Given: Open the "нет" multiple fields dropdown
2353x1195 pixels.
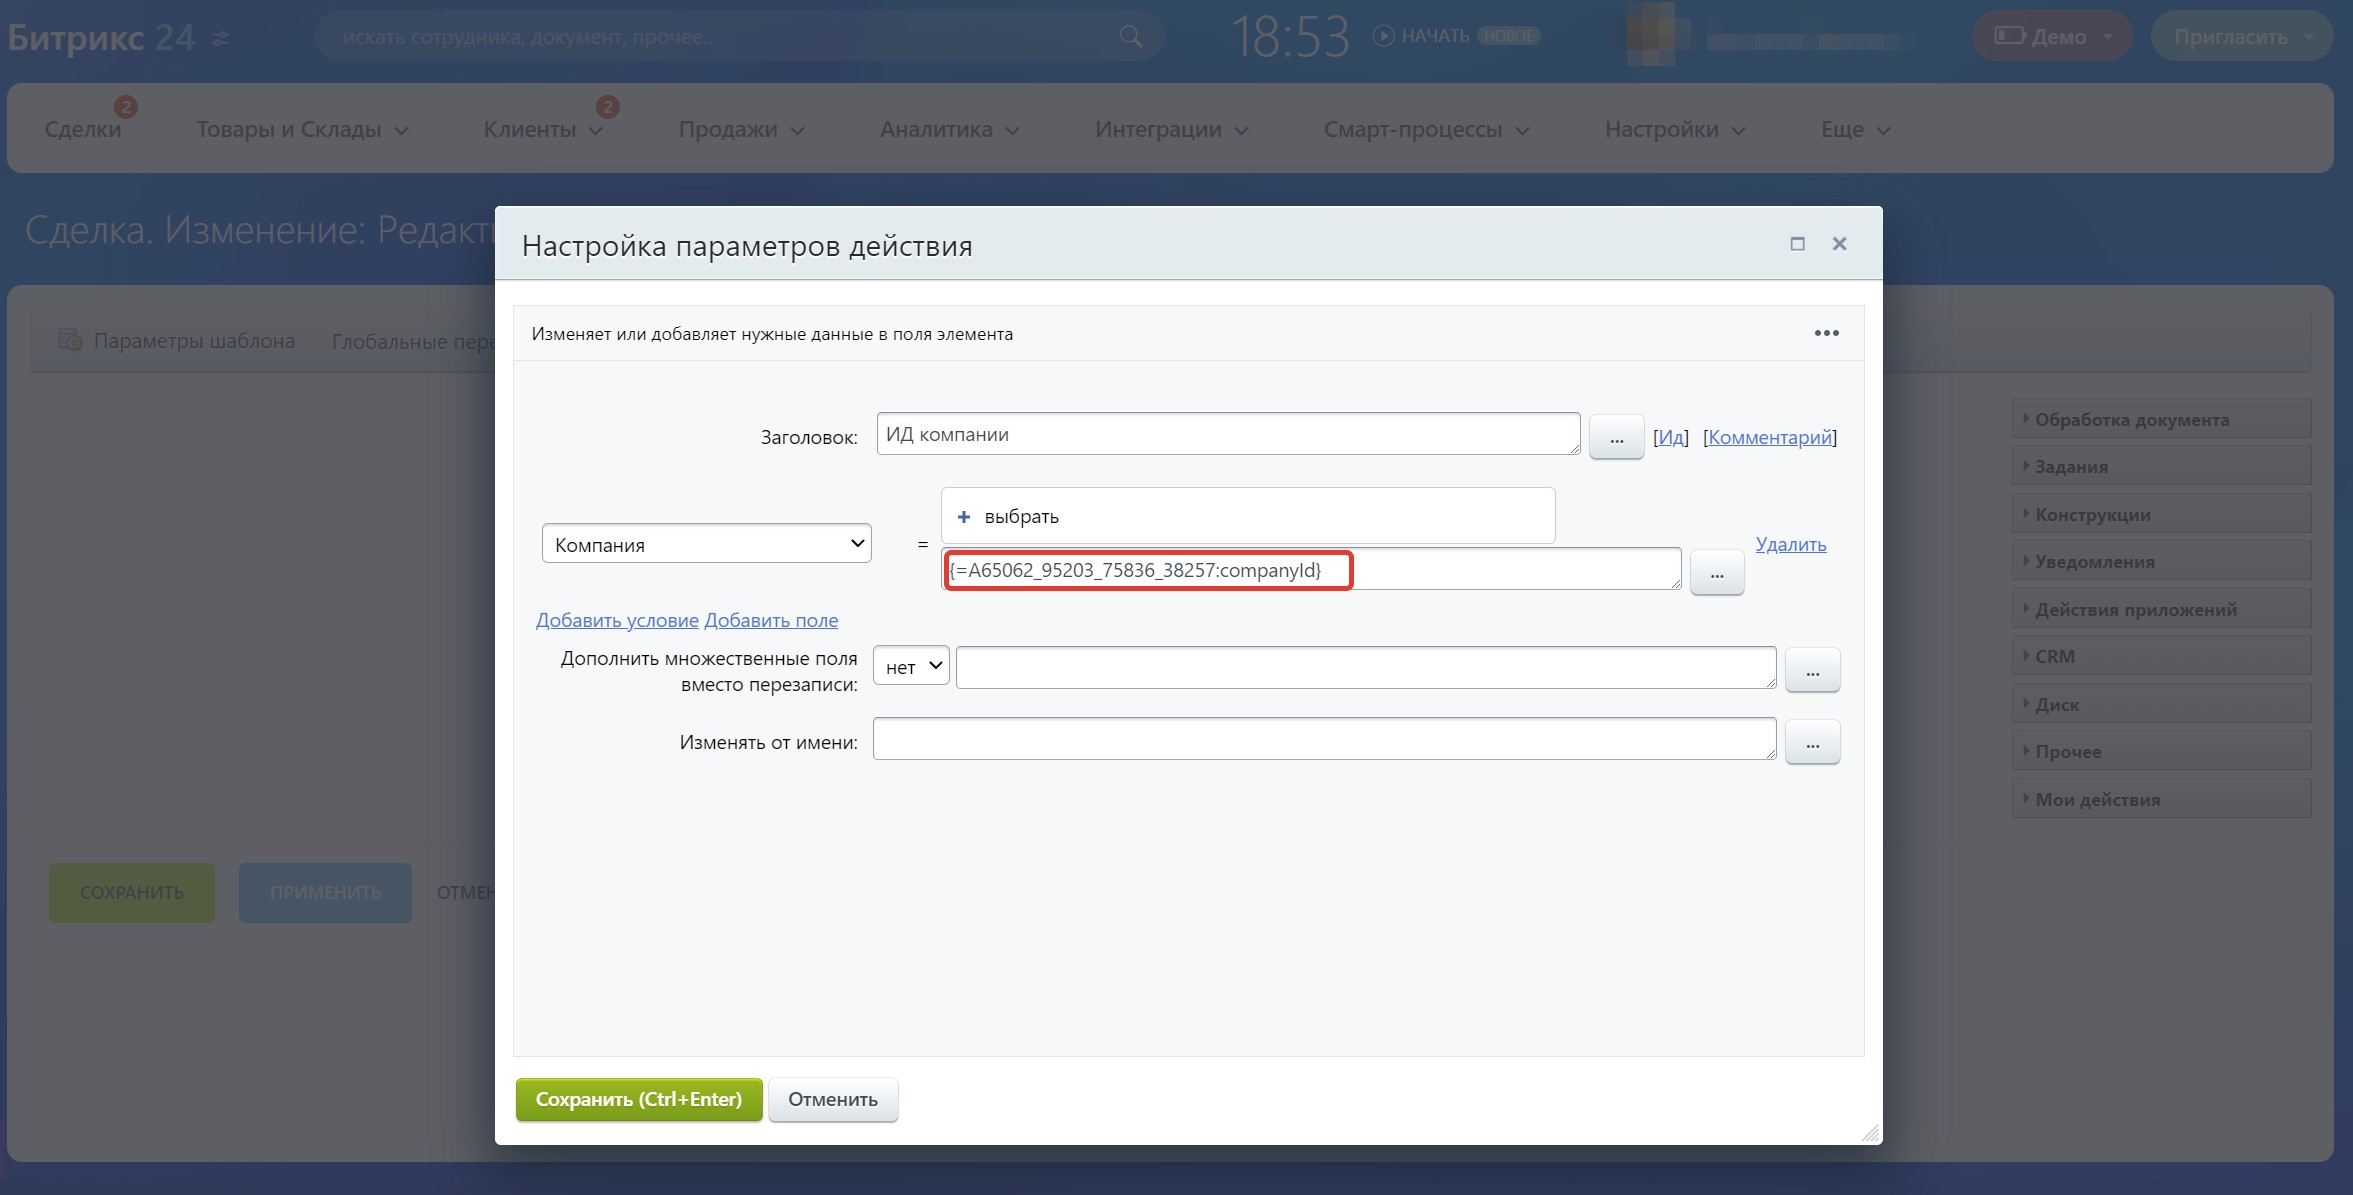Looking at the screenshot, I should click(910, 667).
